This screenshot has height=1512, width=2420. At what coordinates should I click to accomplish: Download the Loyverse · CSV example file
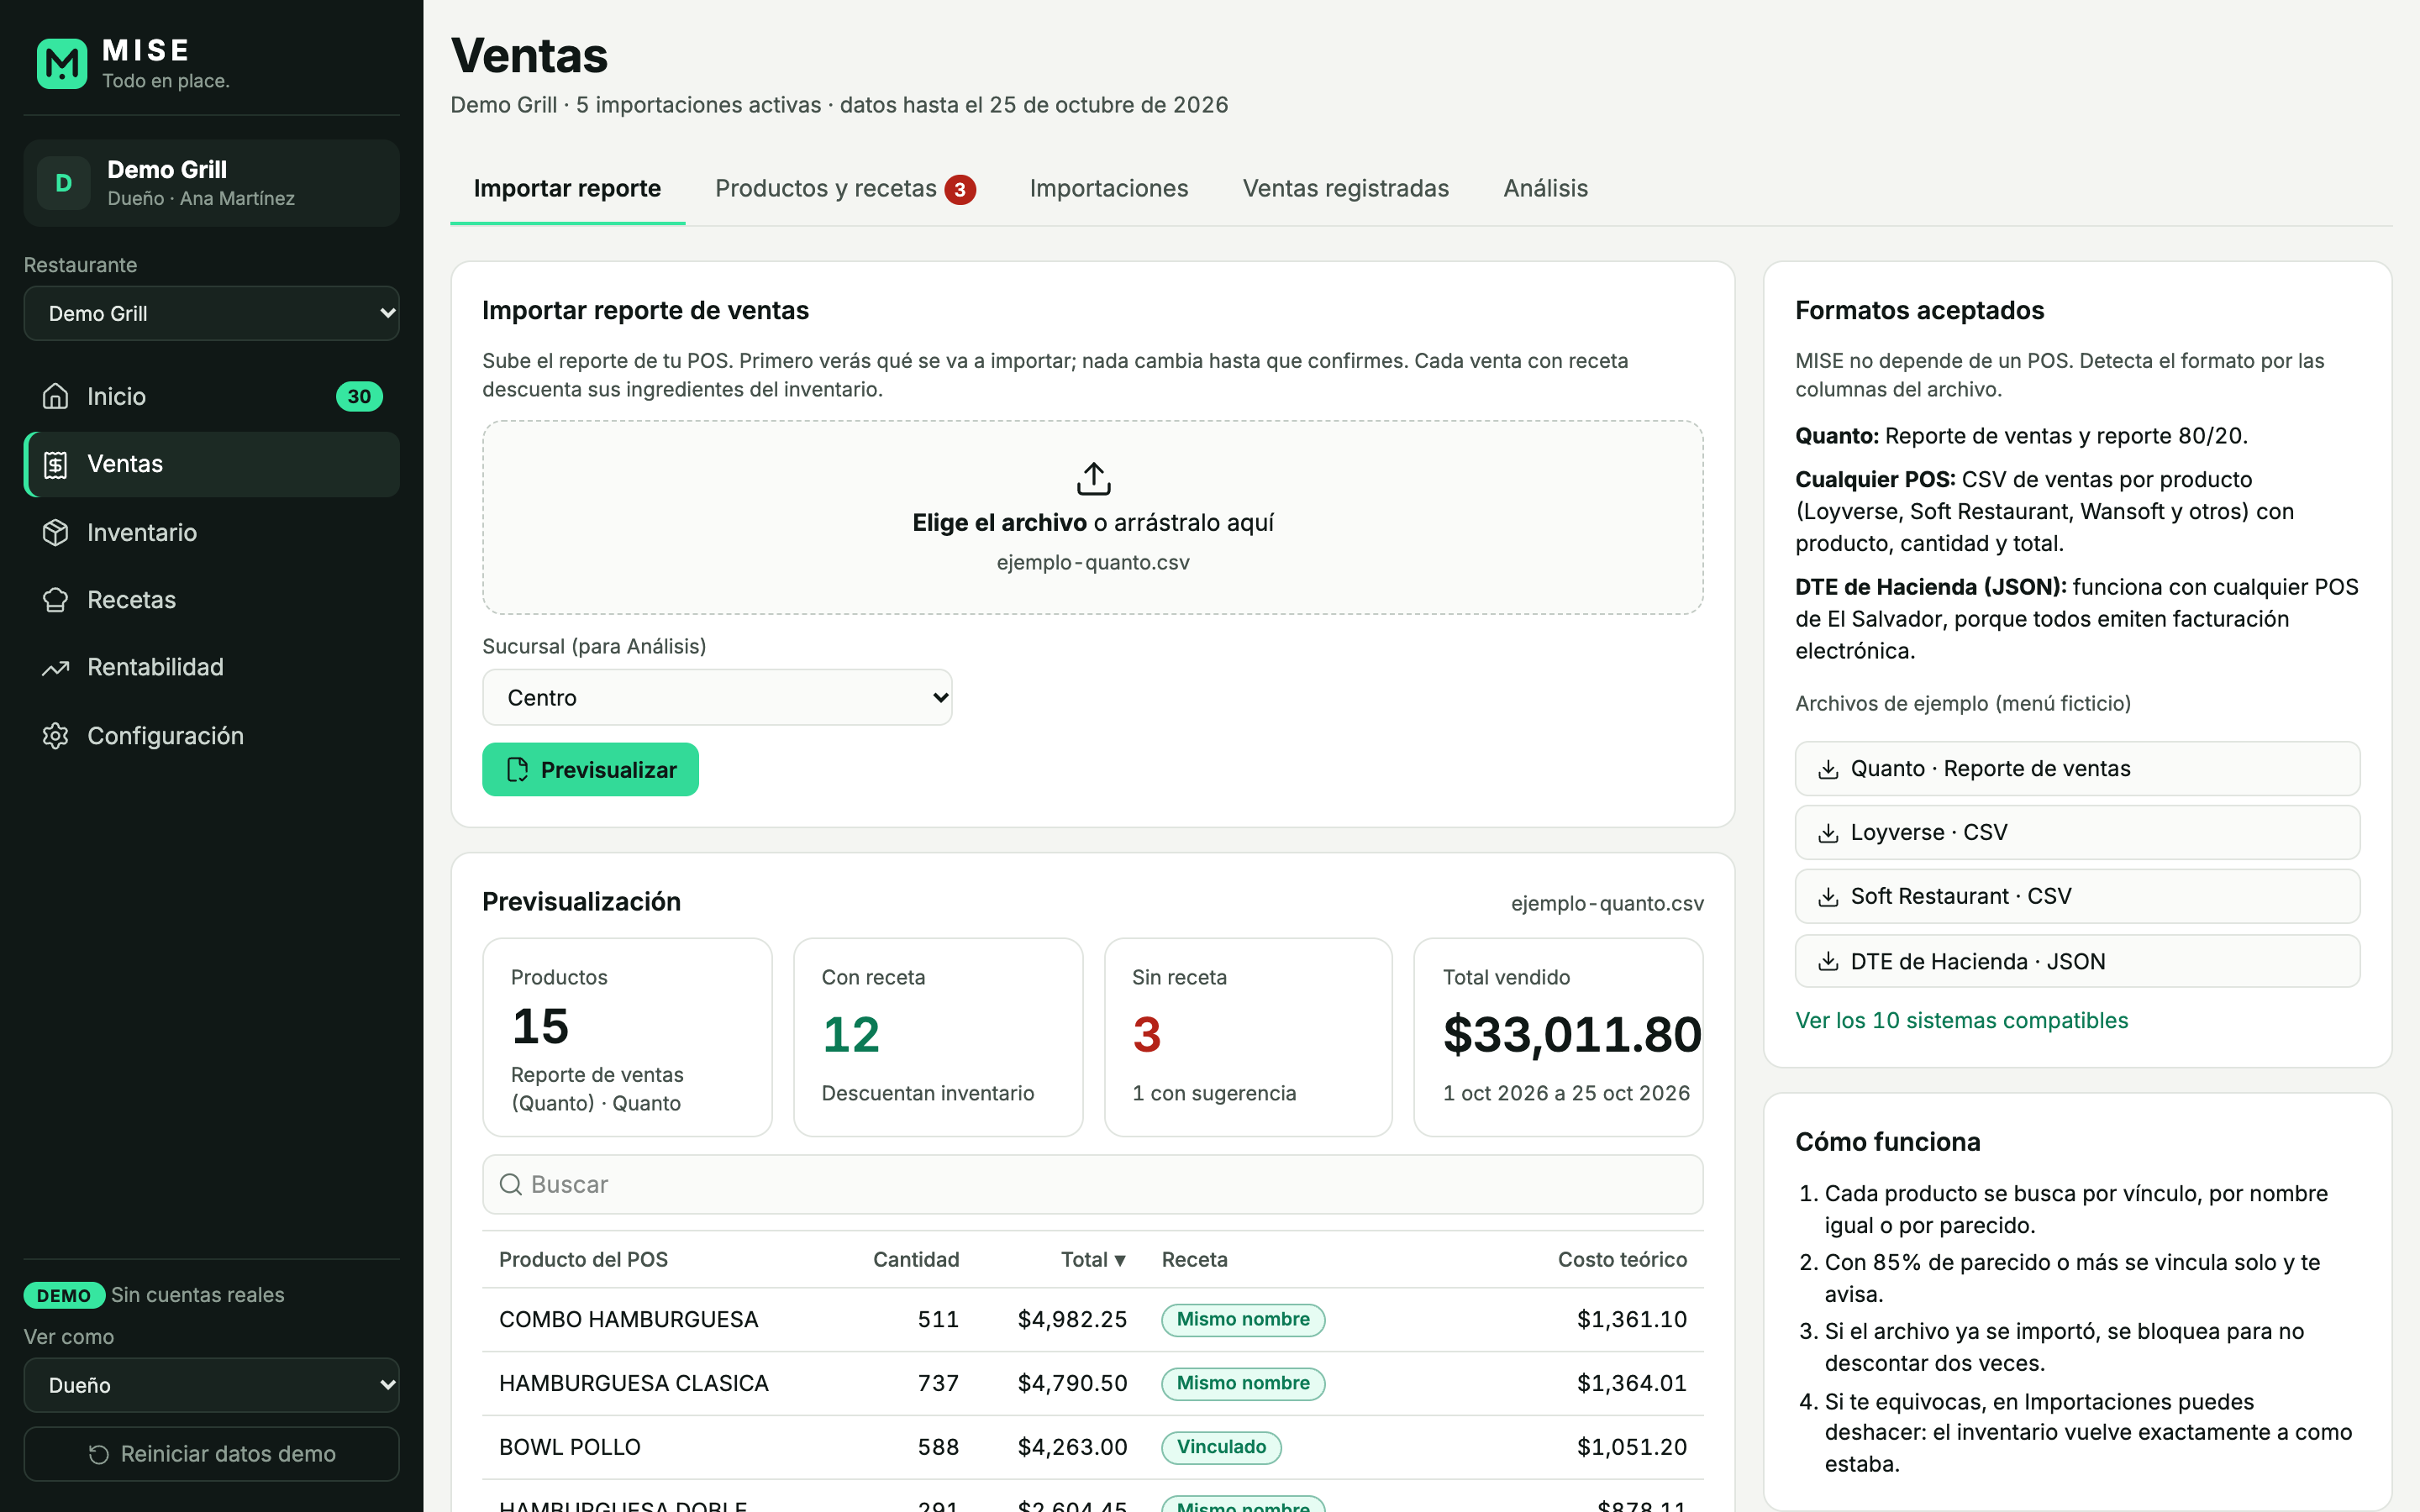point(2077,833)
